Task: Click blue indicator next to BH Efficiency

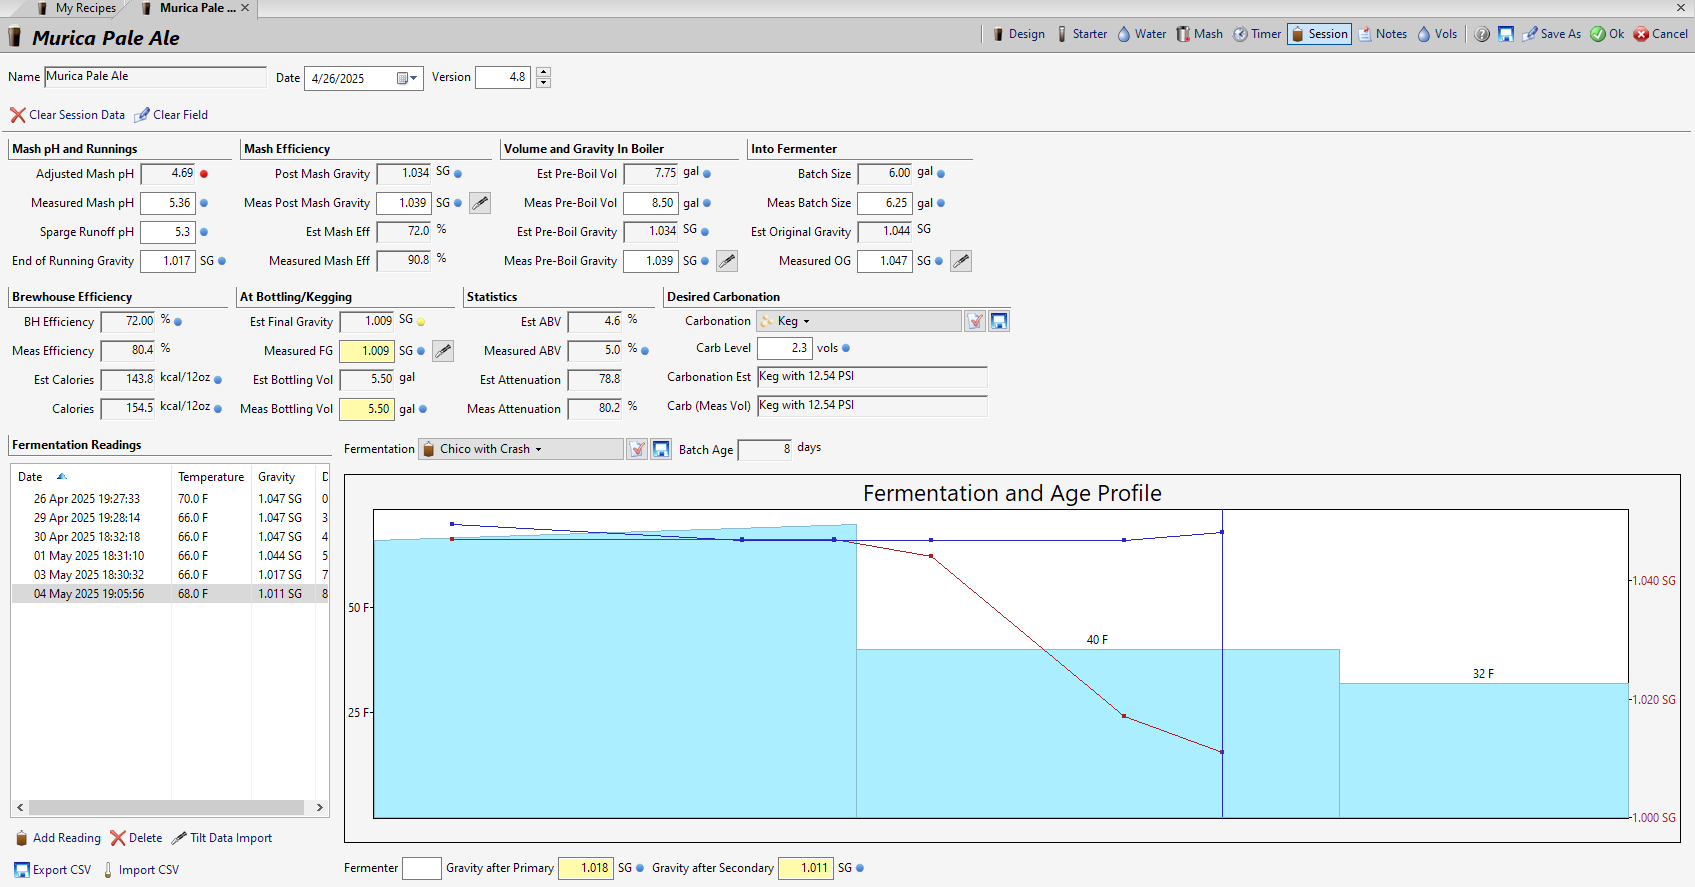Action: (178, 322)
